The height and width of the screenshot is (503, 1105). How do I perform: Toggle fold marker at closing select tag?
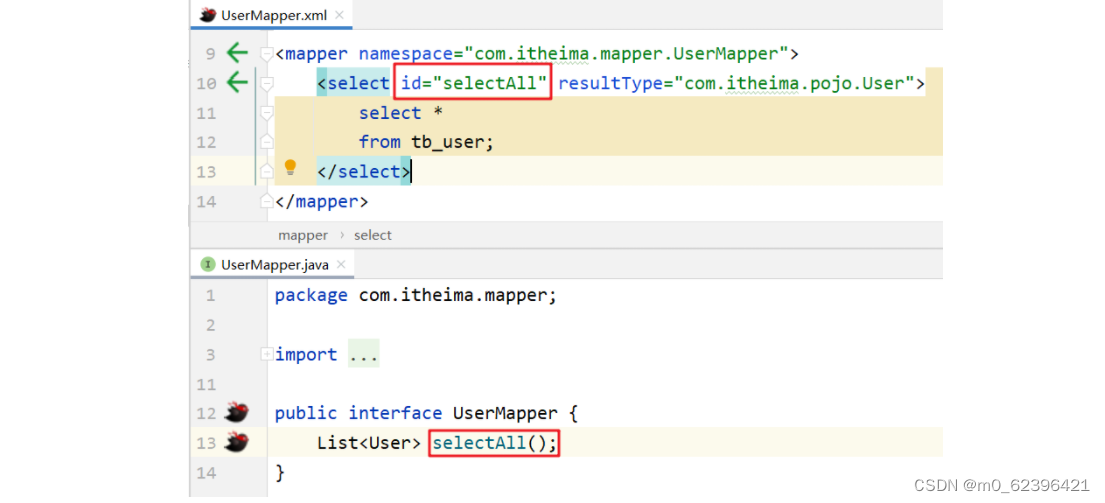[266, 172]
